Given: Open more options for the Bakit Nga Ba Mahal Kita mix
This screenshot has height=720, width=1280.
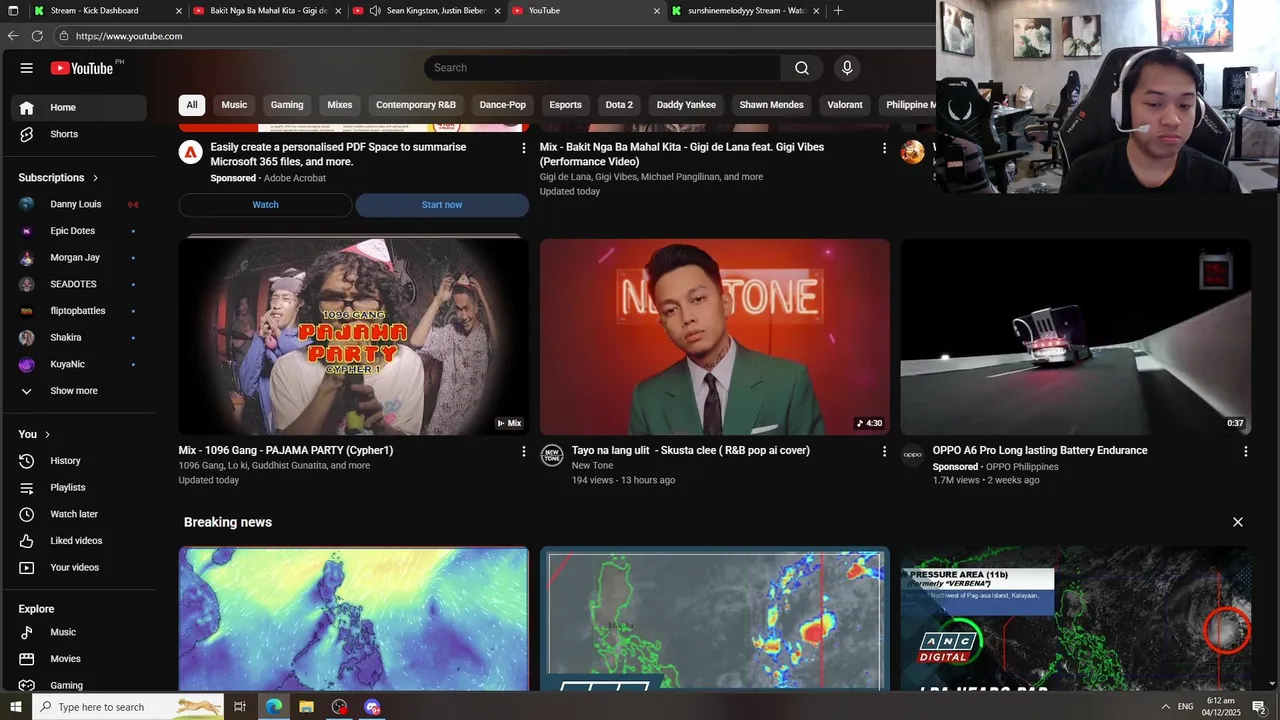Looking at the screenshot, I should (x=884, y=148).
